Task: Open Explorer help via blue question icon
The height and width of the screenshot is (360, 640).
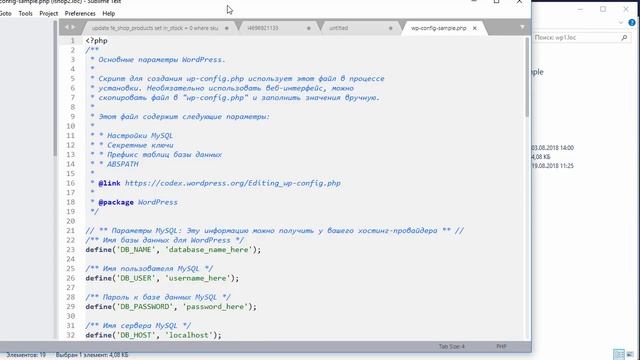Action: [x=632, y=23]
